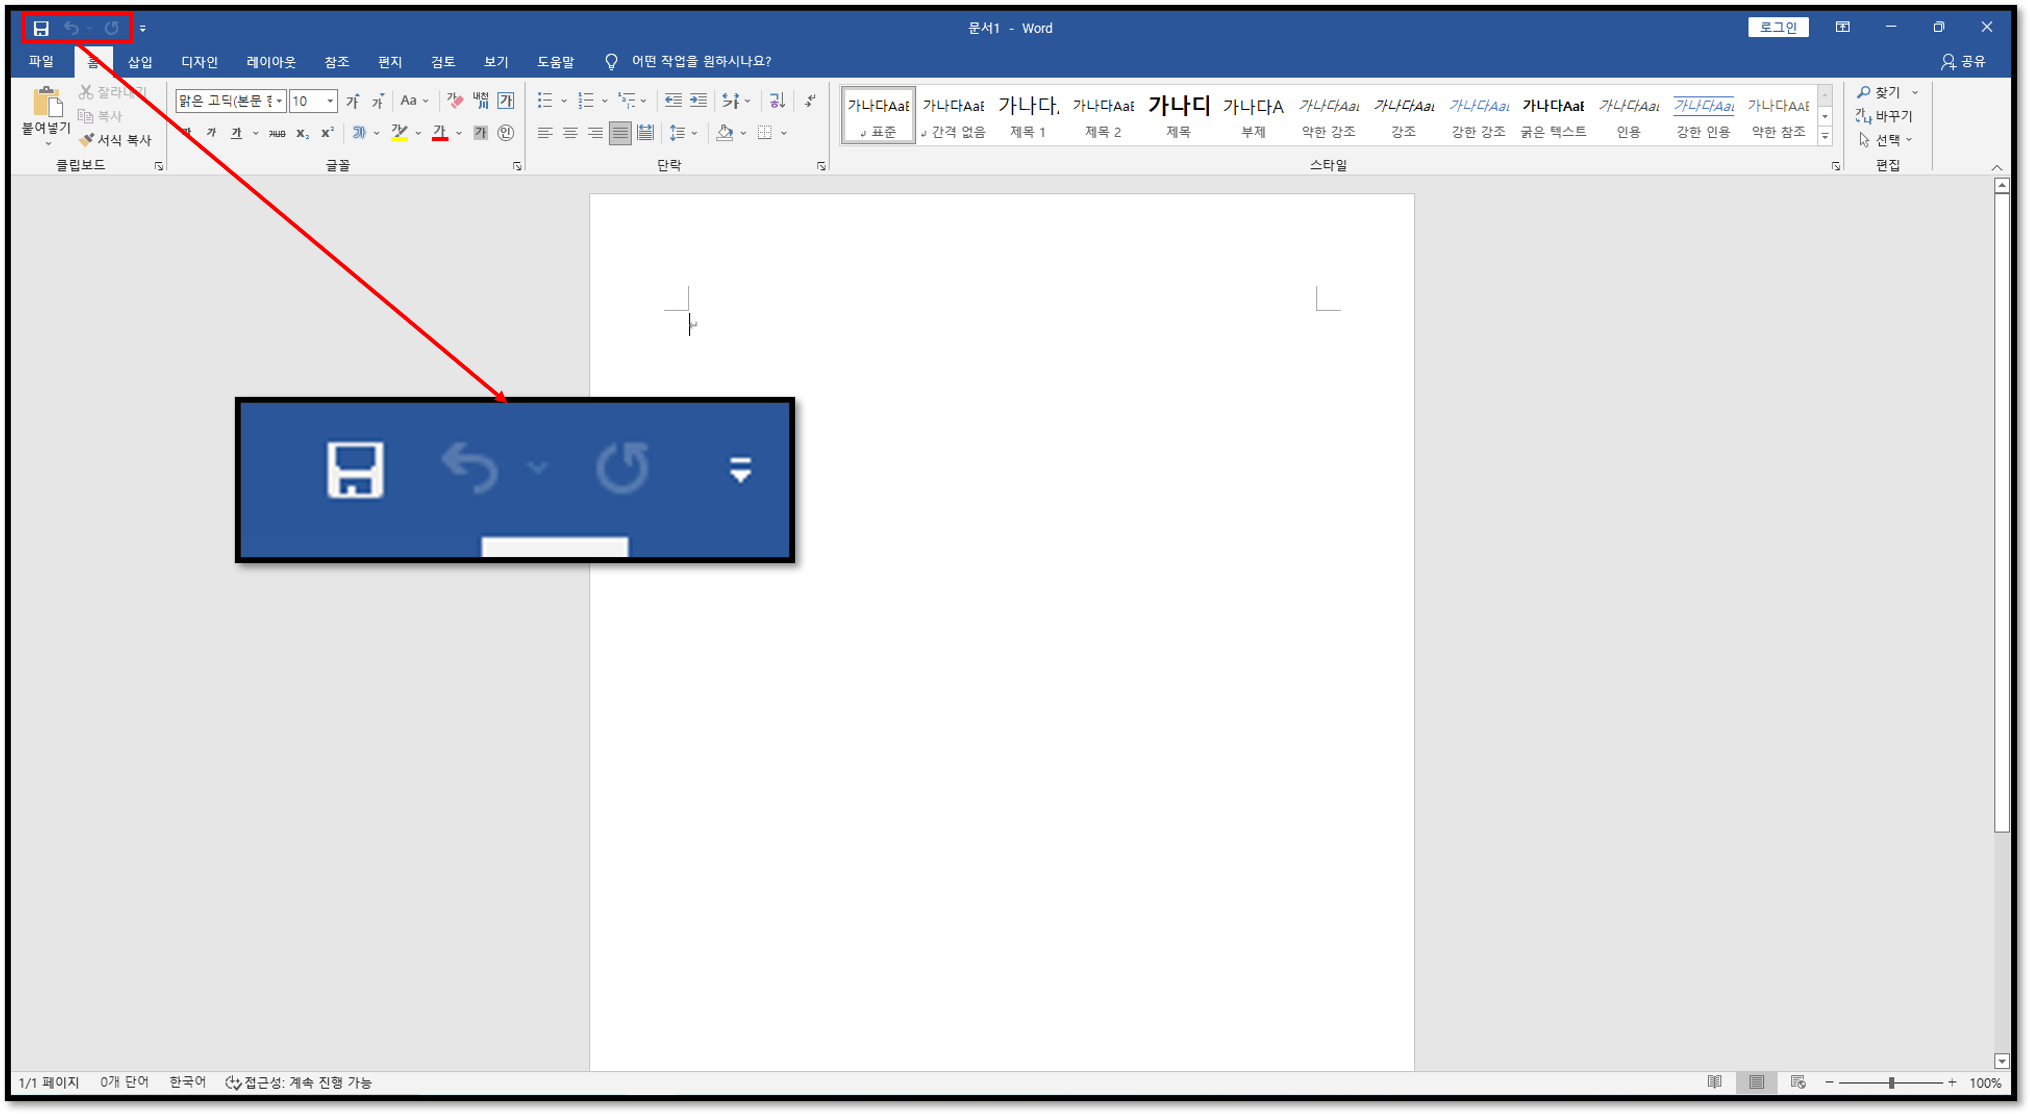2030x1114 pixels.
Task: Click the increase indent icon
Action: click(x=698, y=101)
